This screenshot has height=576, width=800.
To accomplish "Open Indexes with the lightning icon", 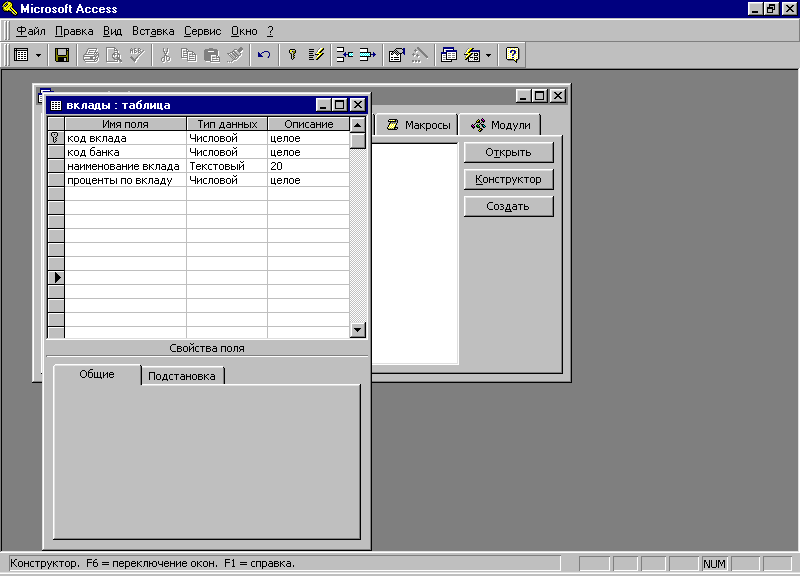I will tap(316, 55).
